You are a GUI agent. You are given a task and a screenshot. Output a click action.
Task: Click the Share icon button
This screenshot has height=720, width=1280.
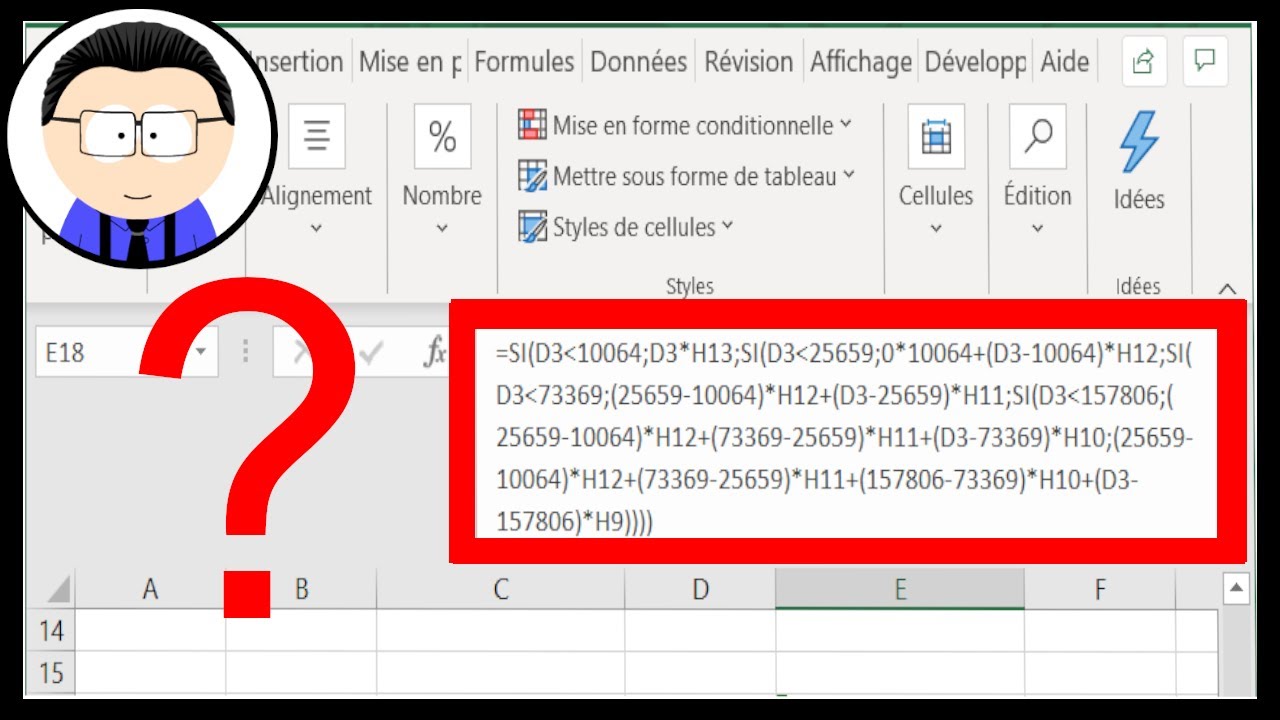1143,62
